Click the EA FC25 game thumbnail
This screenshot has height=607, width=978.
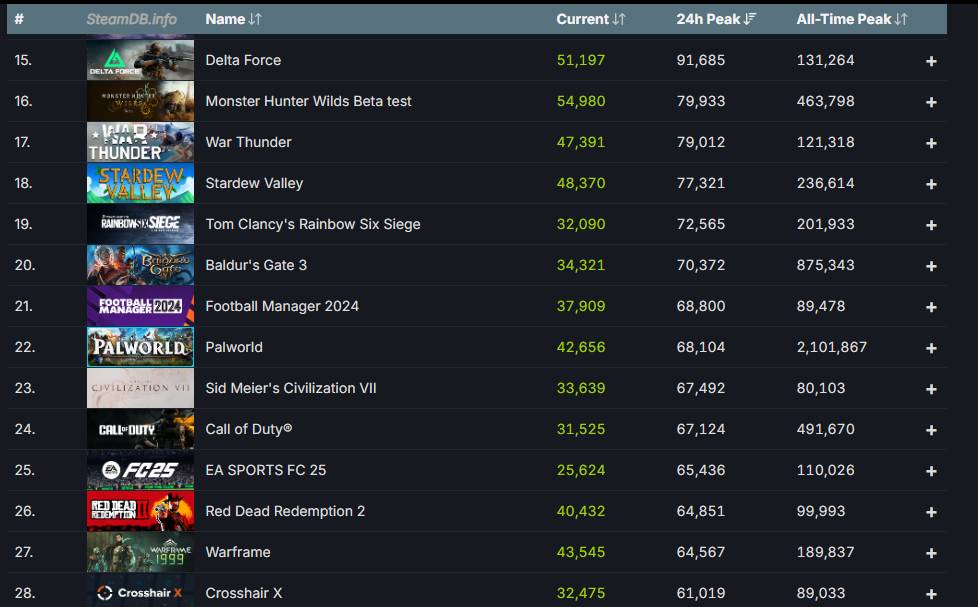140,470
